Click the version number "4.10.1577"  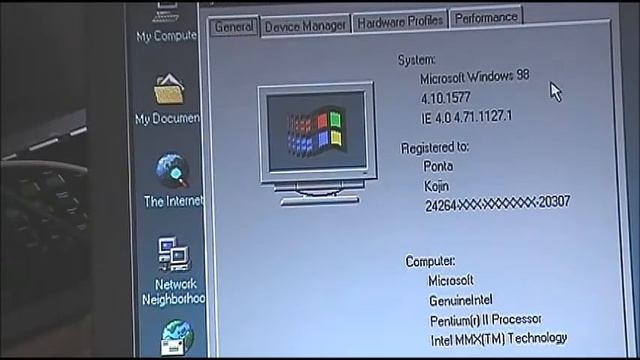(446, 98)
